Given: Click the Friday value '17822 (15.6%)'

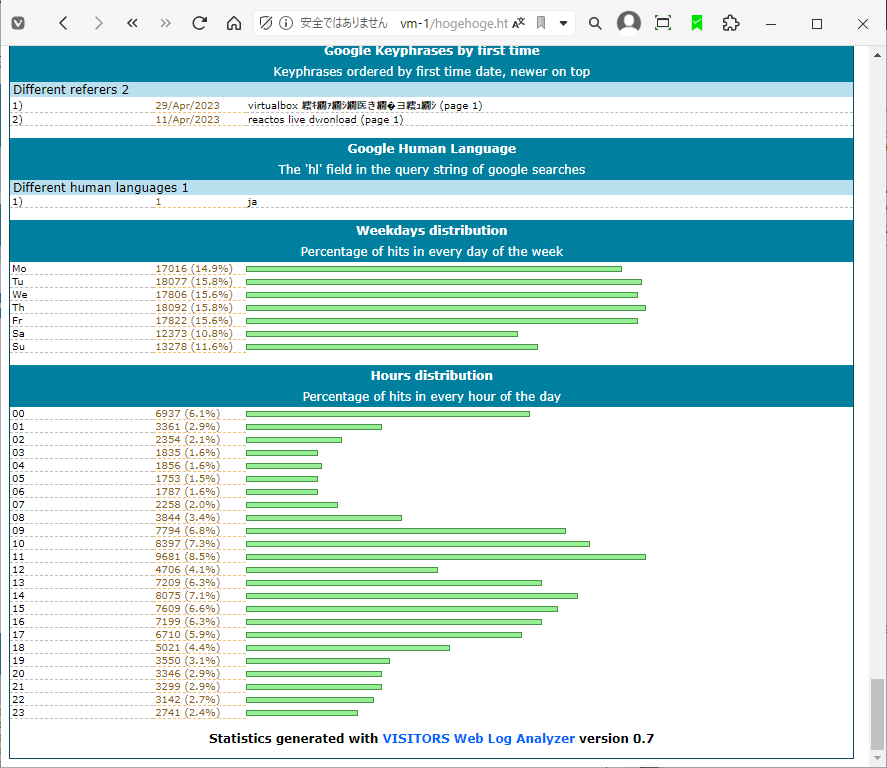Looking at the screenshot, I should tap(194, 321).
